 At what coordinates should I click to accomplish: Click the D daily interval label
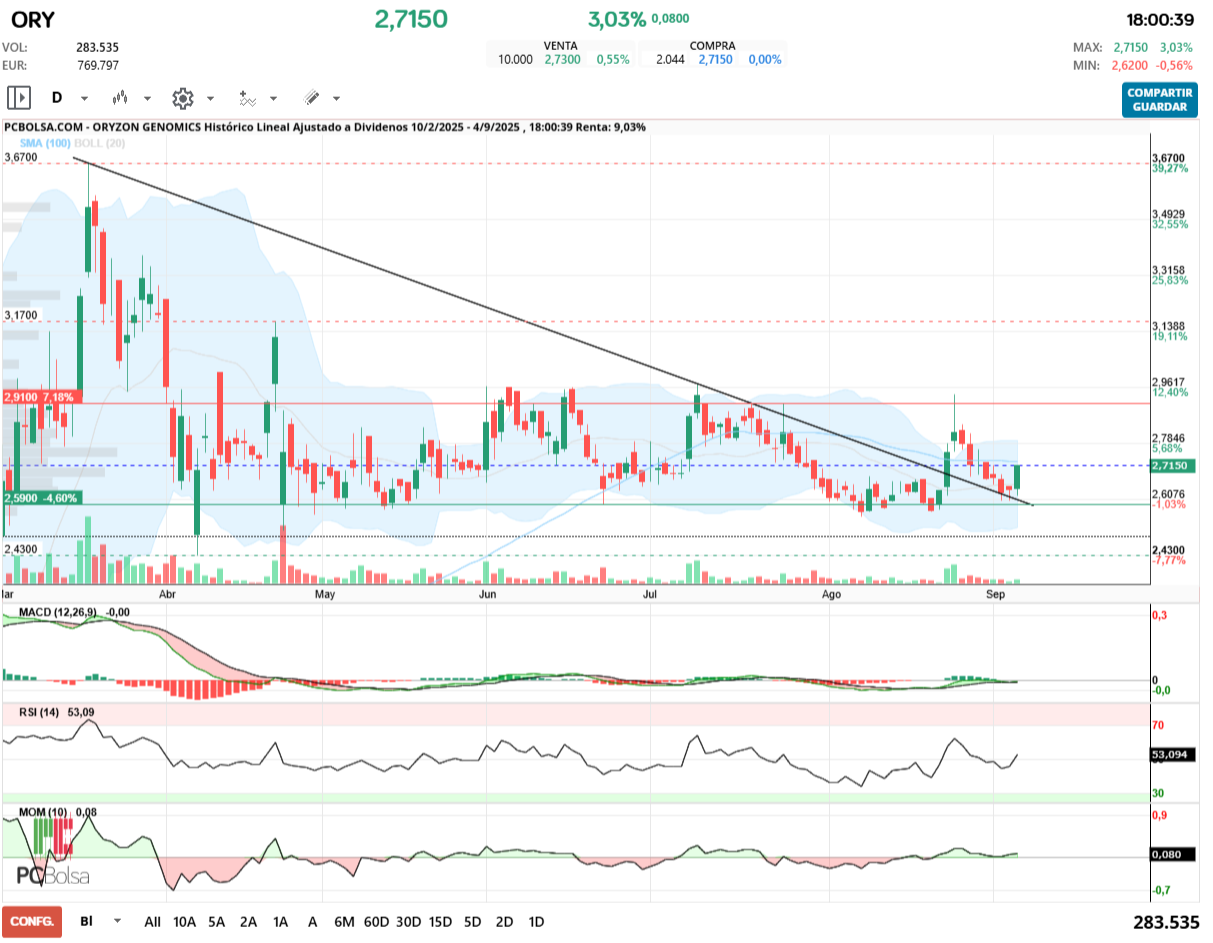(x=57, y=98)
